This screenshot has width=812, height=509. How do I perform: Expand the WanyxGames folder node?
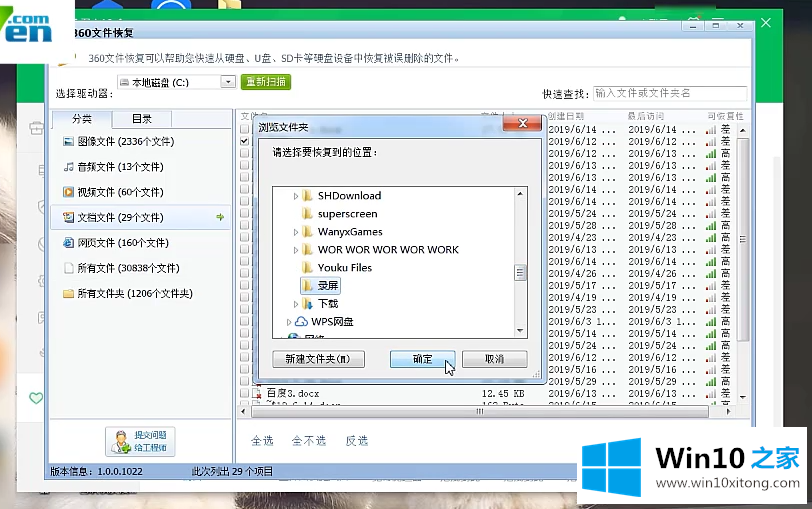[x=296, y=232]
